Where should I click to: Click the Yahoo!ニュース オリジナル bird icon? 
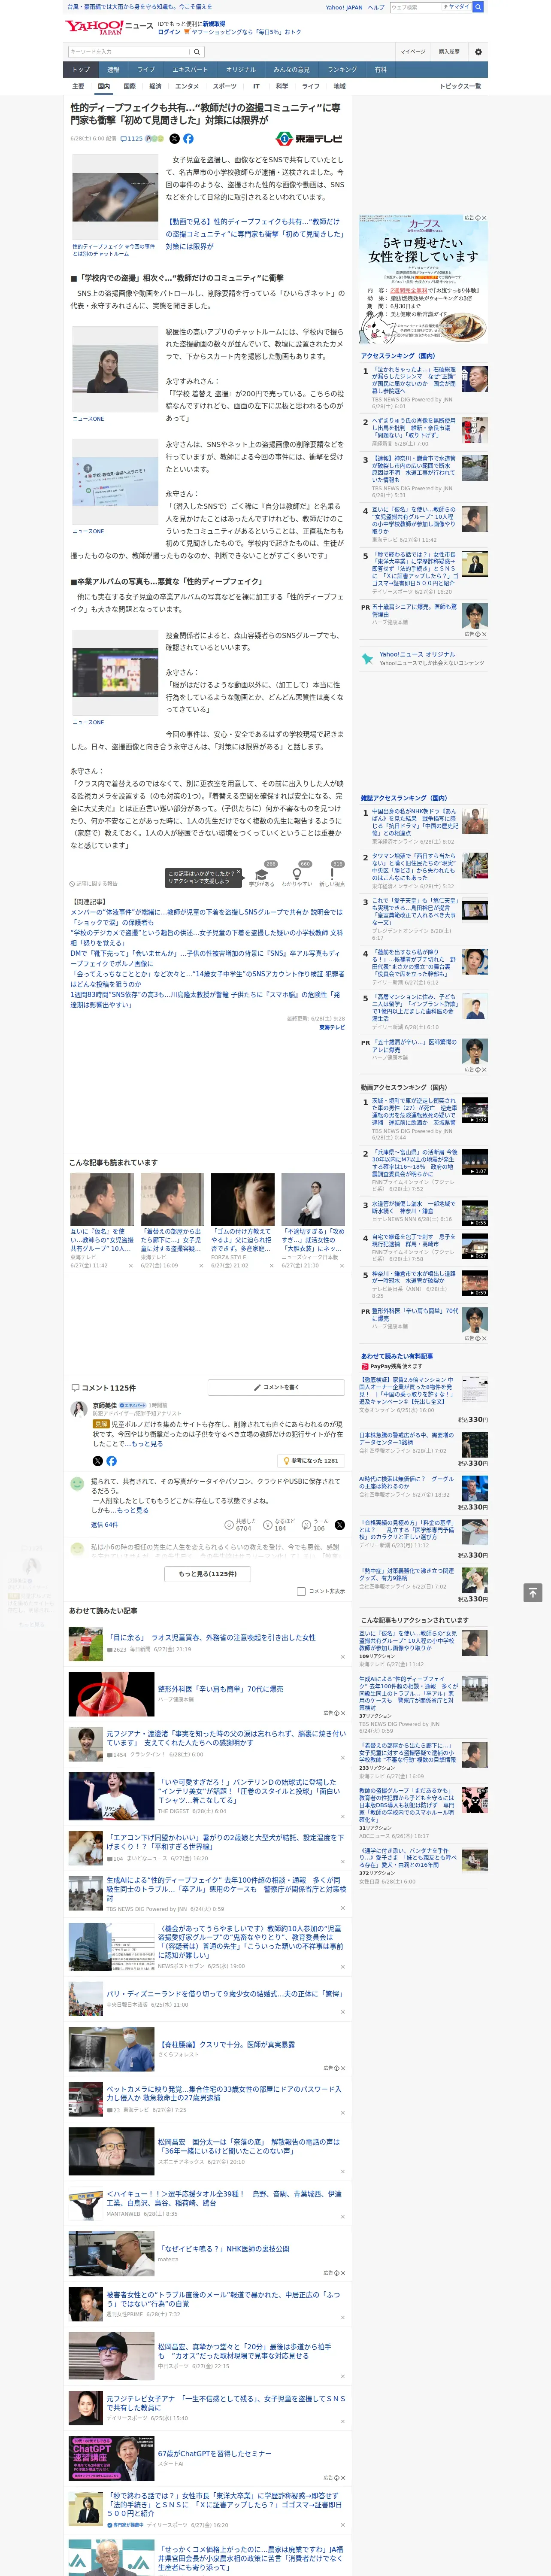(367, 658)
